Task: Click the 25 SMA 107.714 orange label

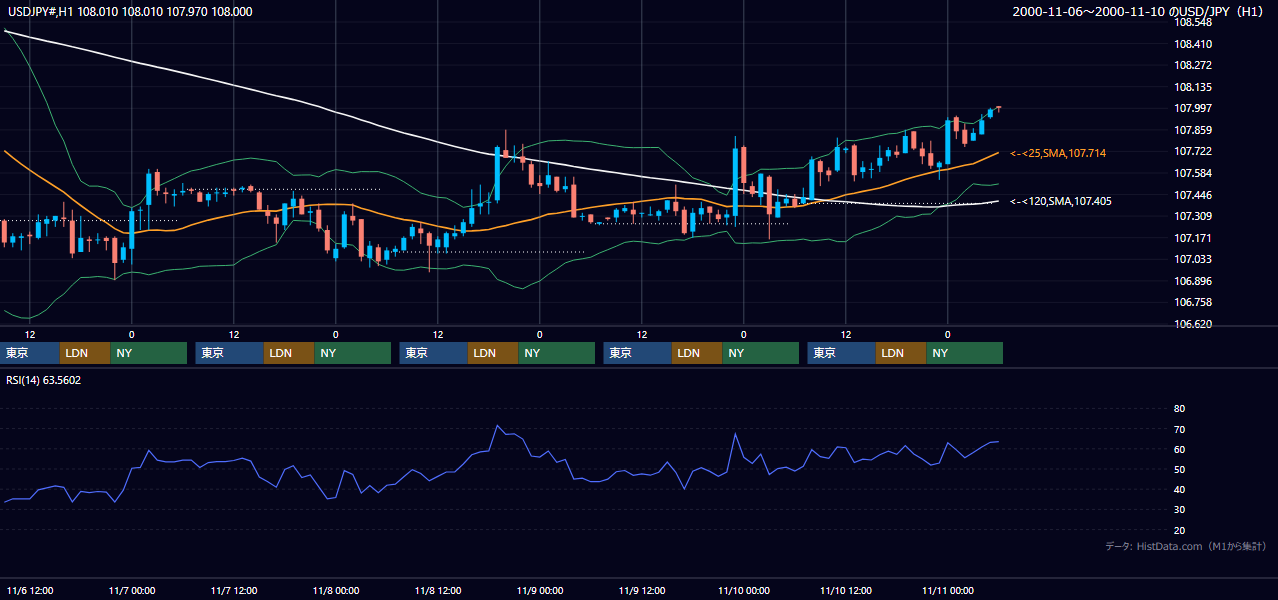Action: [1058, 153]
